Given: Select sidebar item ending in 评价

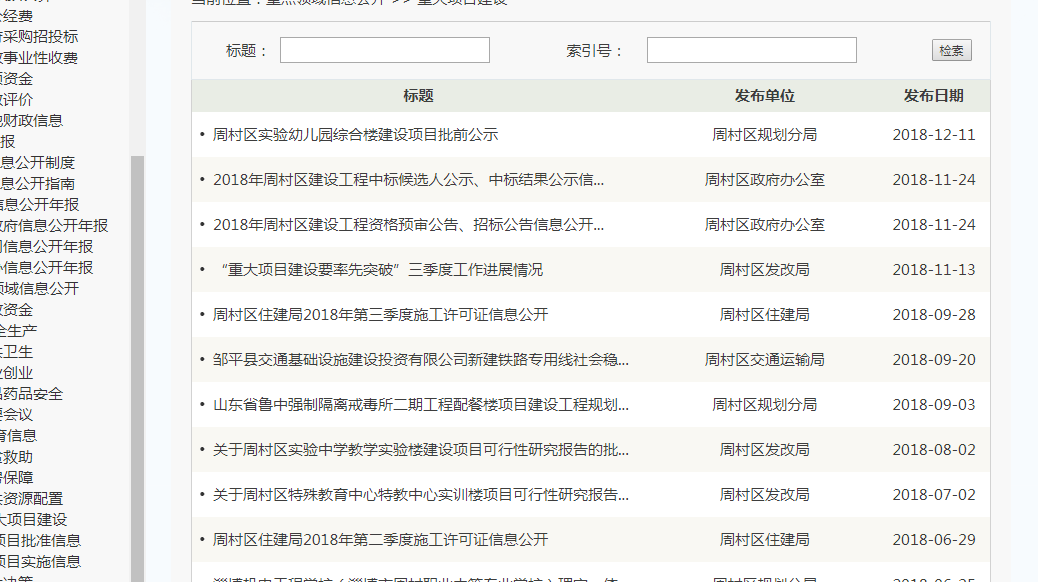Looking at the screenshot, I should tap(17, 100).
